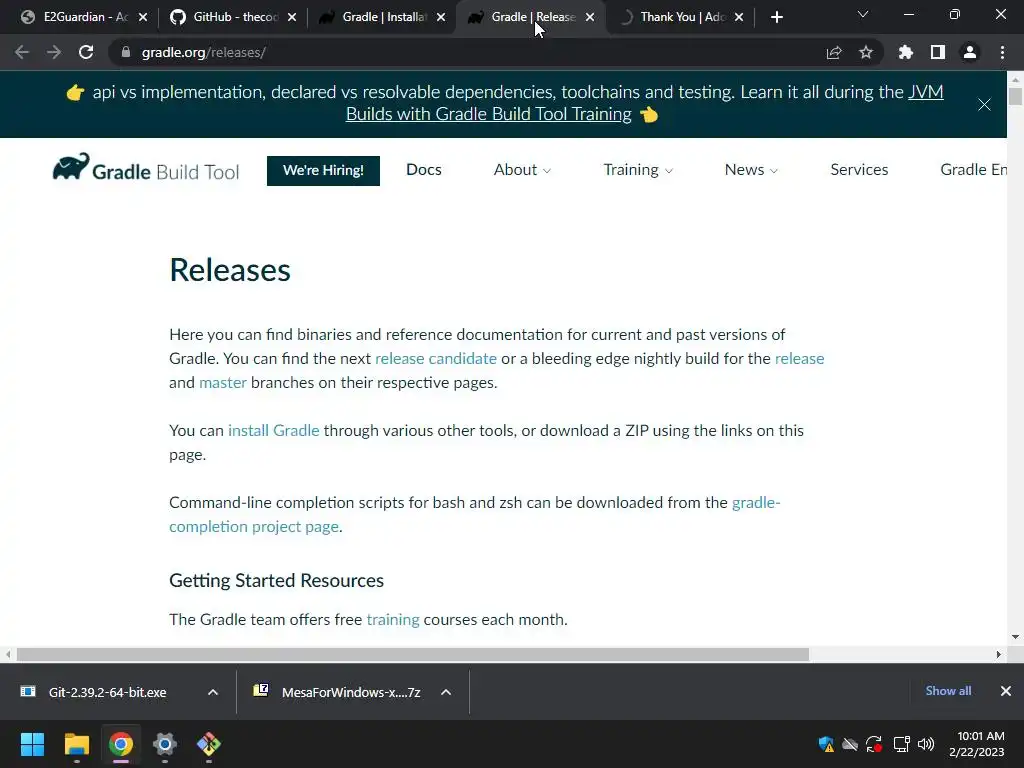Viewport: 1024px width, 768px height.
Task: Open the Settings gear taskbar icon
Action: (165, 744)
